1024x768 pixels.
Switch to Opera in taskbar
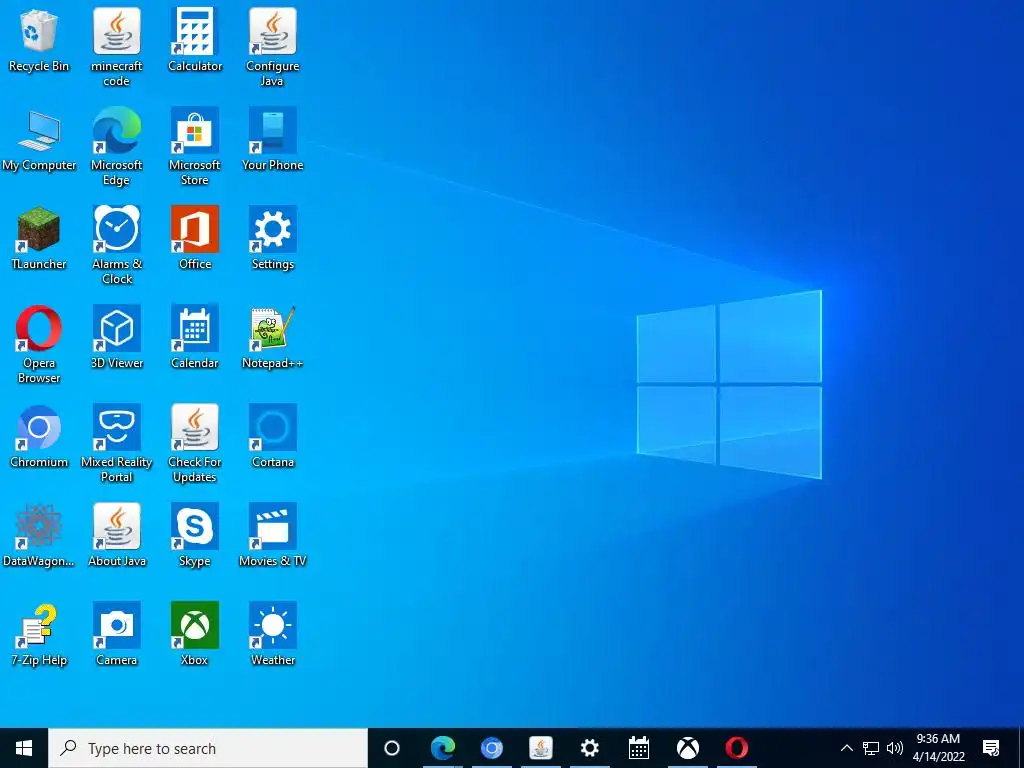737,748
